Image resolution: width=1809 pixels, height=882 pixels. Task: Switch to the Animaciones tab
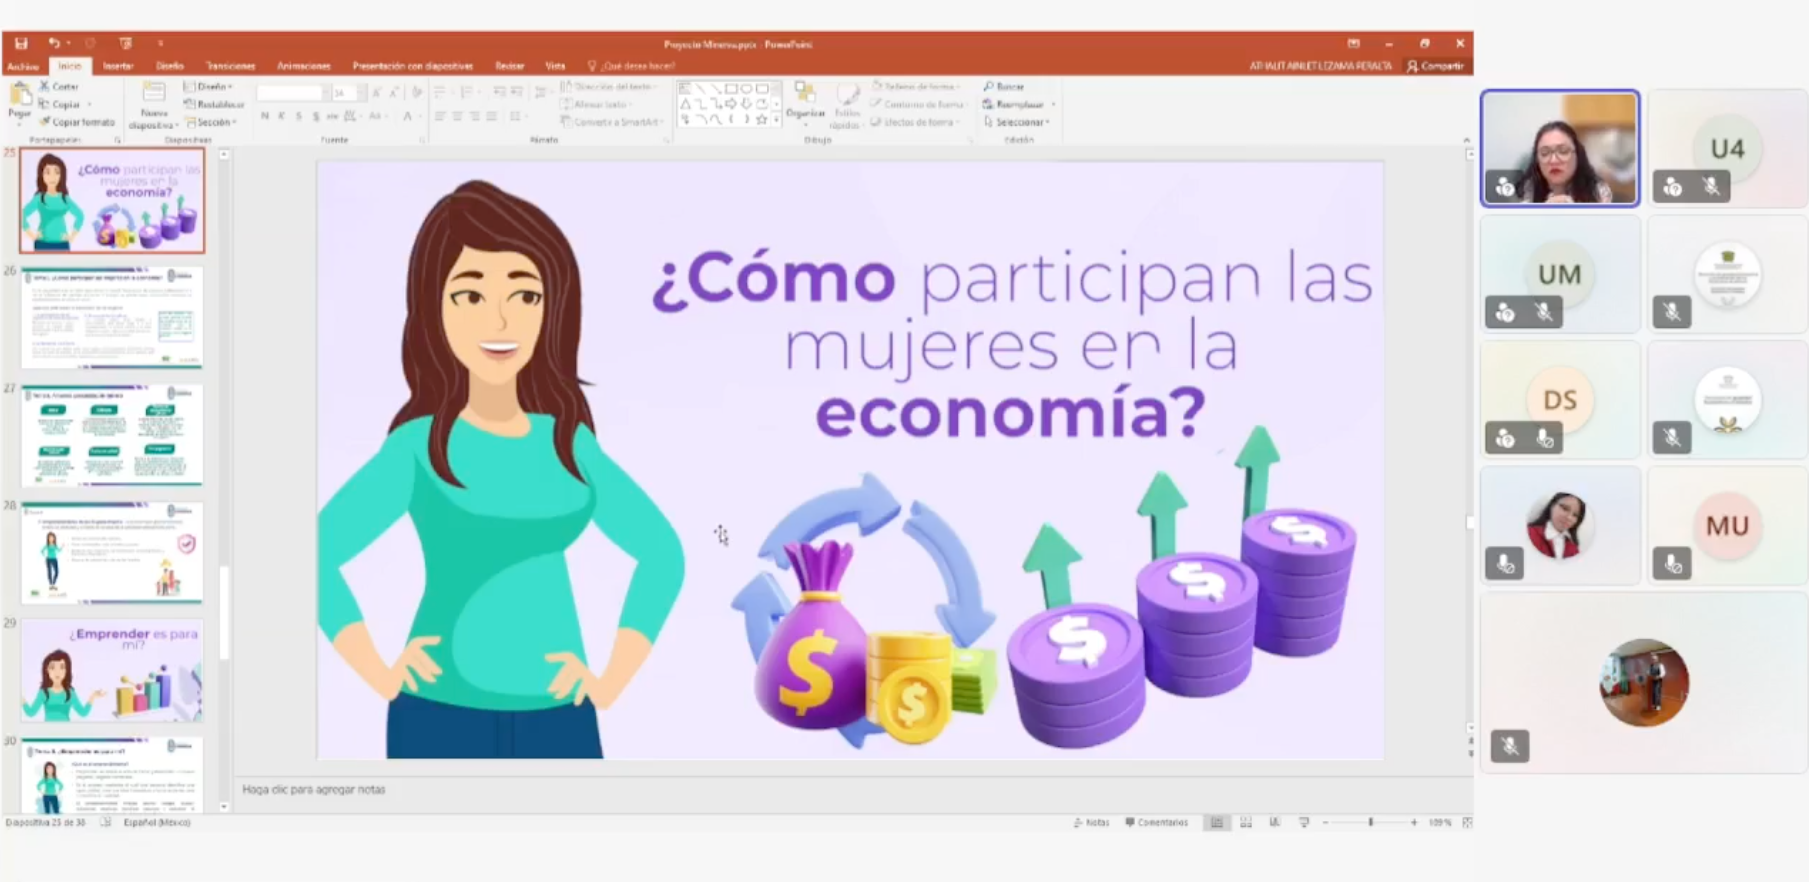coord(303,66)
